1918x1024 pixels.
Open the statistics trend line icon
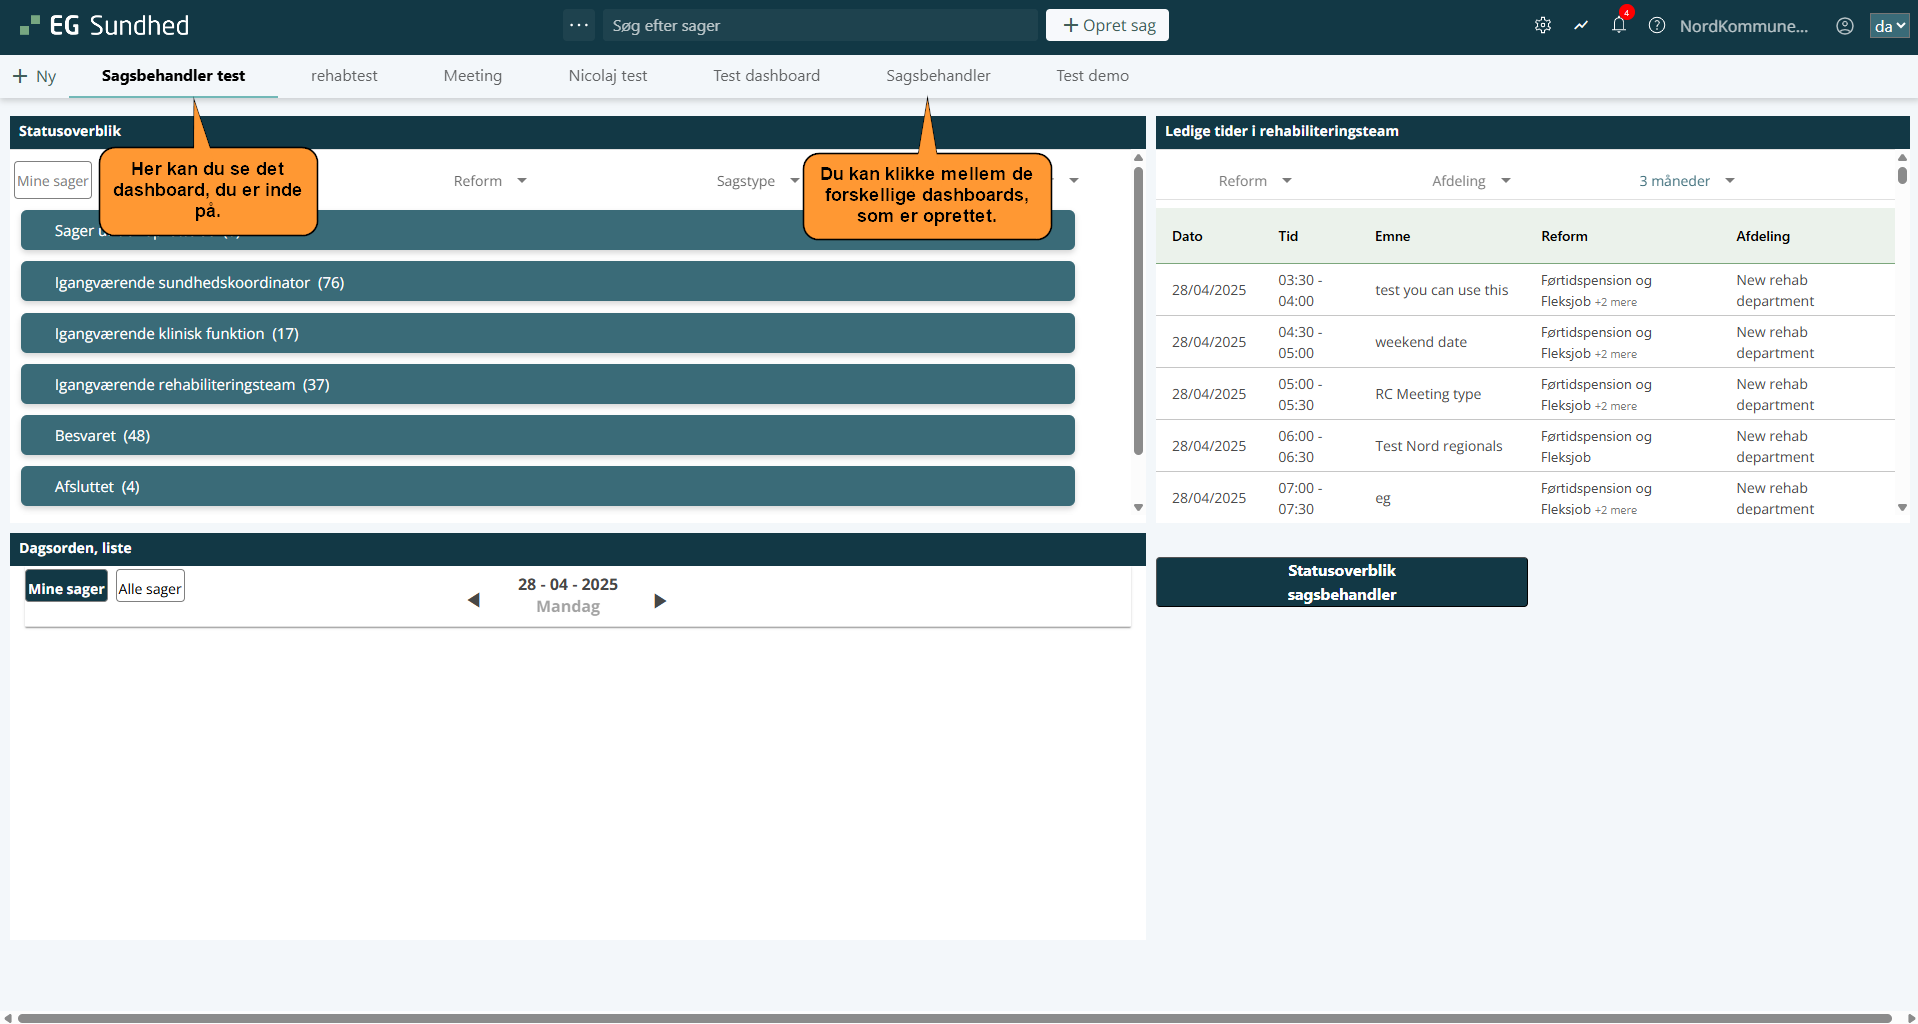[1581, 26]
